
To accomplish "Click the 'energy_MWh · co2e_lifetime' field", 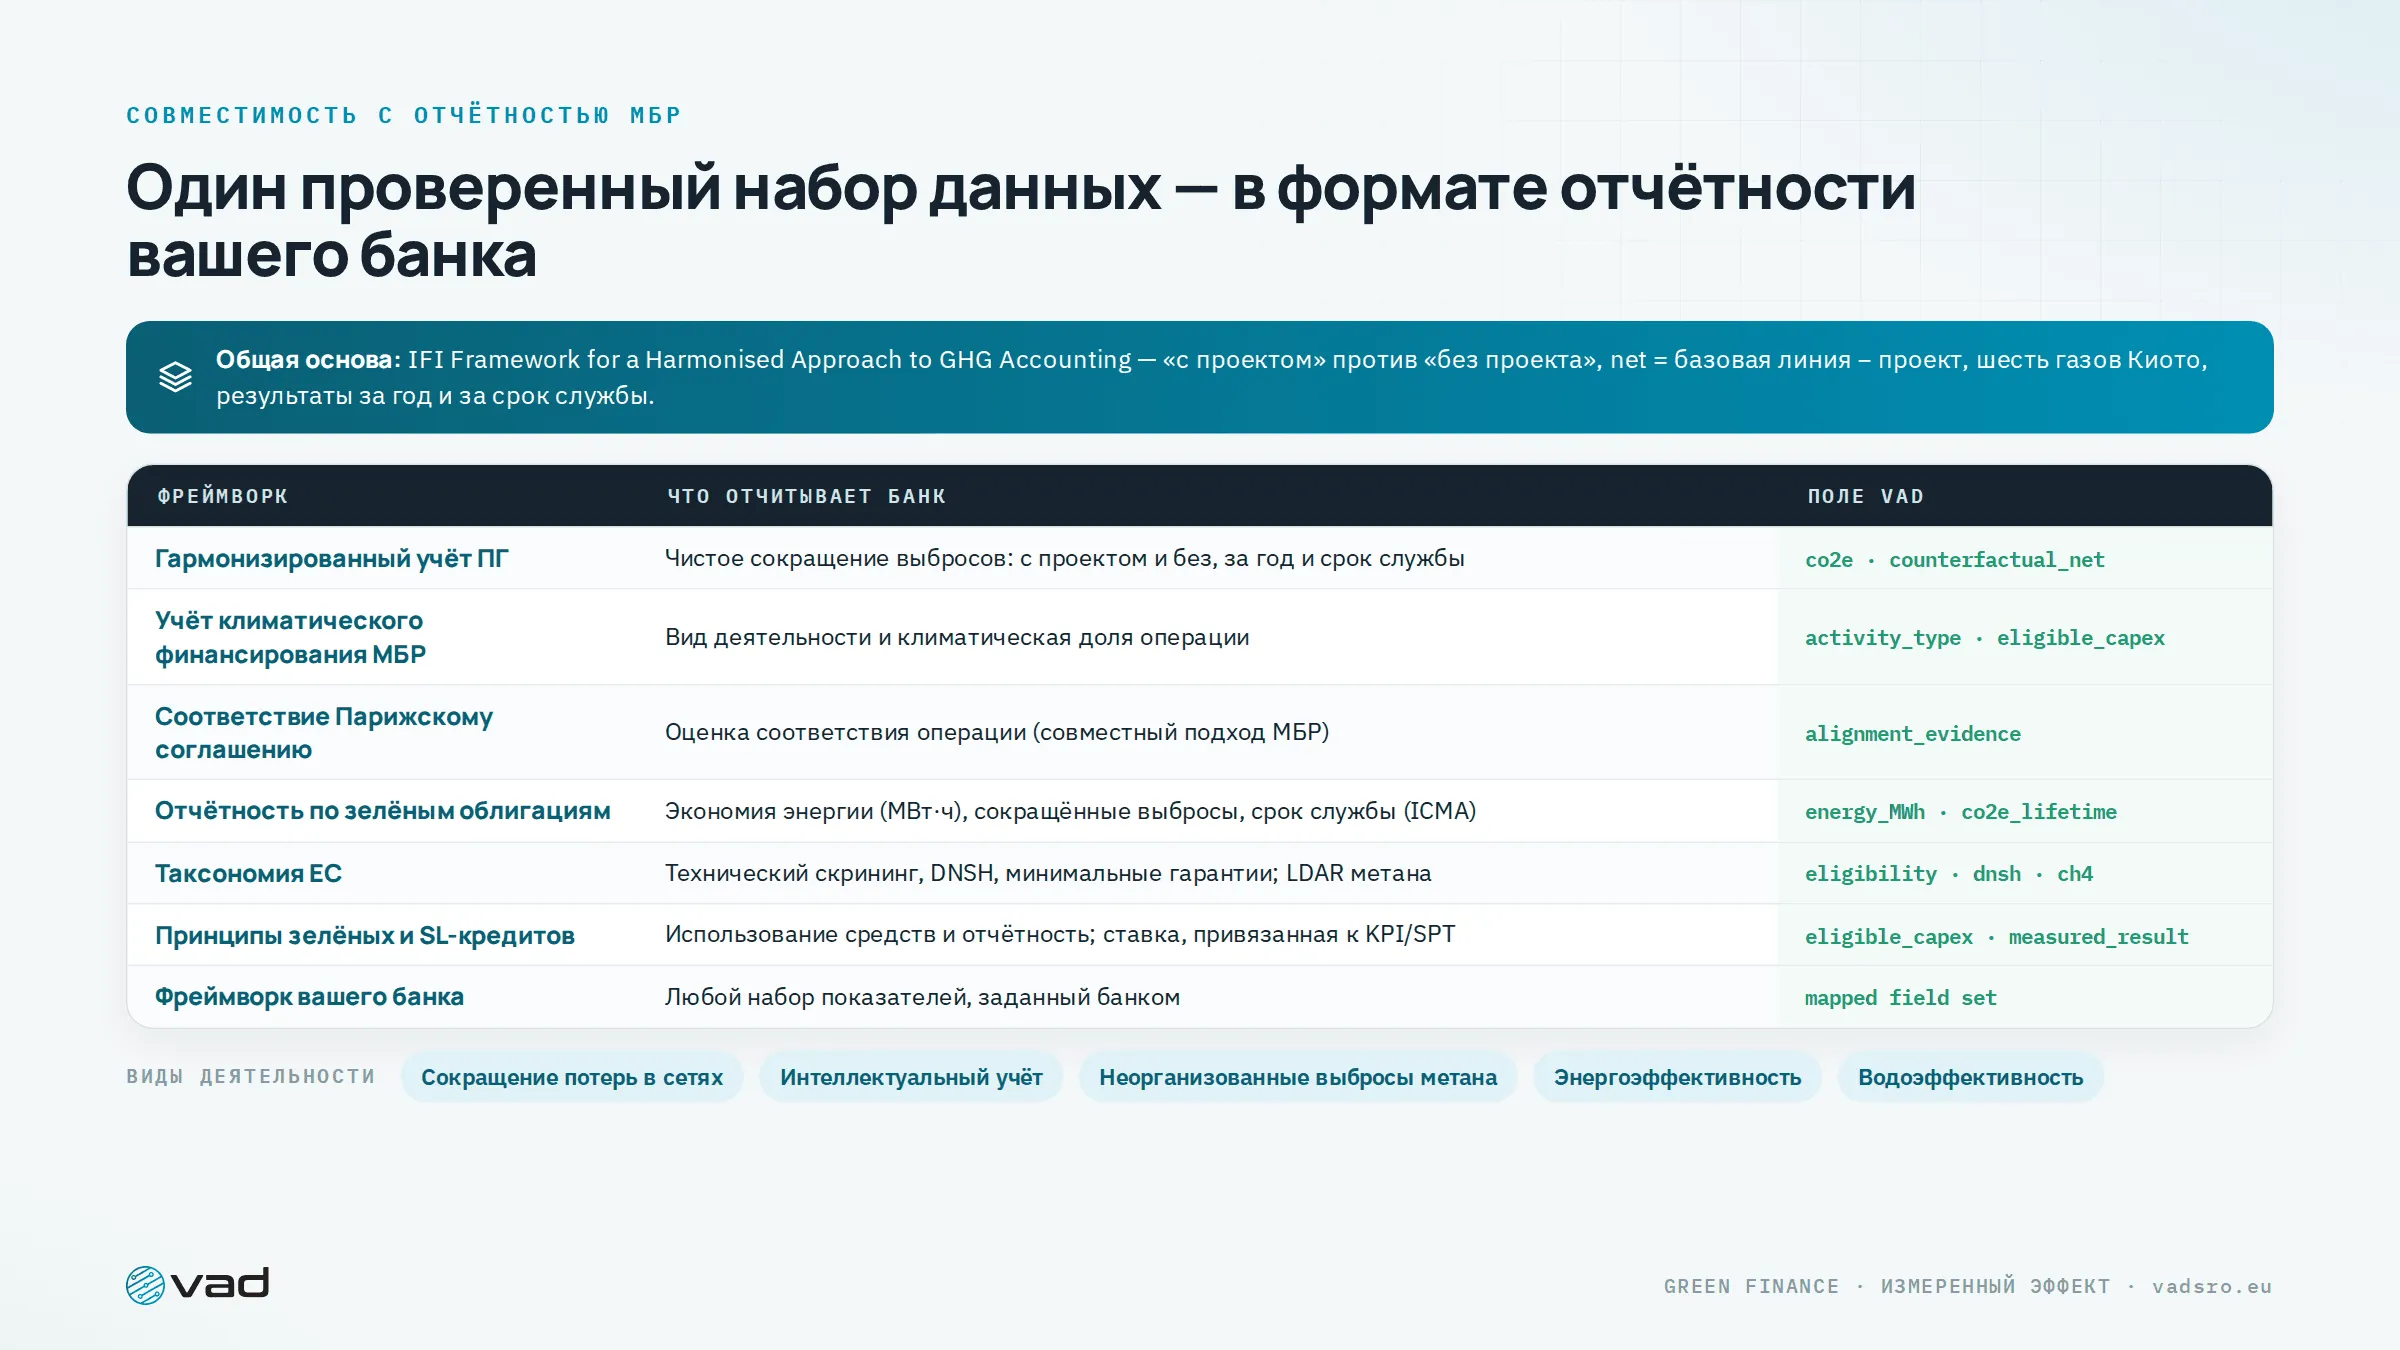I will coord(1961,812).
